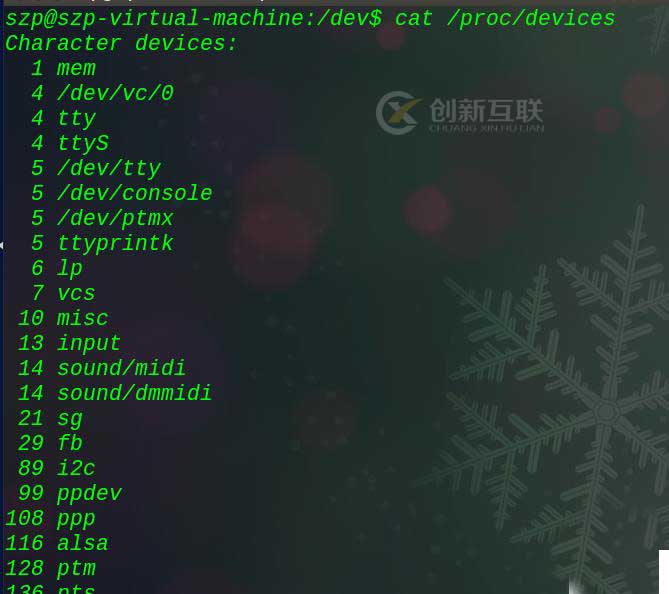Click the '/dev/ptmx' entry
This screenshot has width=669, height=594.
point(115,218)
